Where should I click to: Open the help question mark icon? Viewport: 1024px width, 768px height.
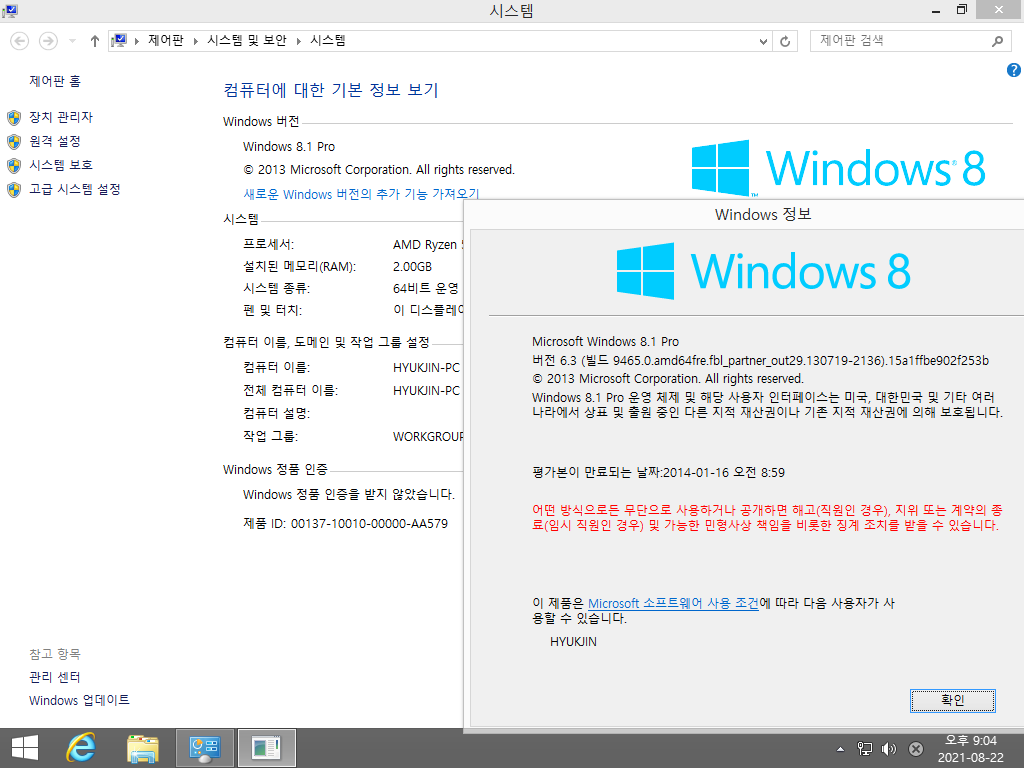coord(1014,70)
